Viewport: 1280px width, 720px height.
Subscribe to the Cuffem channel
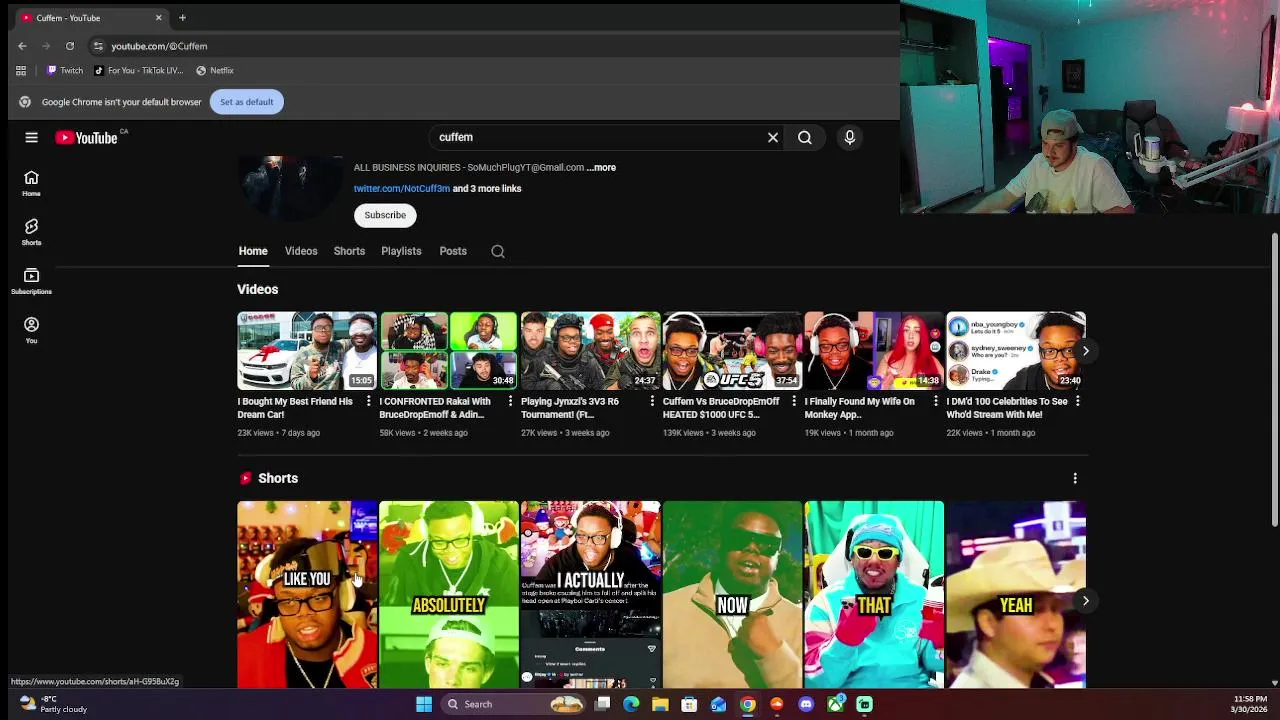pyautogui.click(x=385, y=216)
